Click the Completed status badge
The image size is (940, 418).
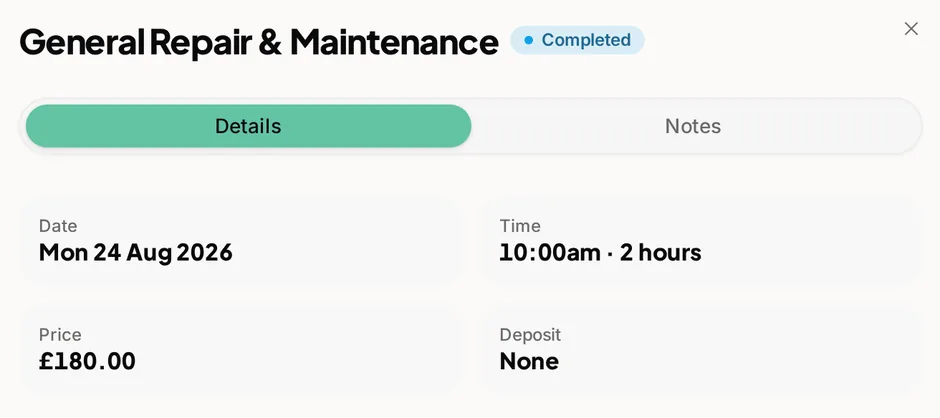[x=577, y=40]
